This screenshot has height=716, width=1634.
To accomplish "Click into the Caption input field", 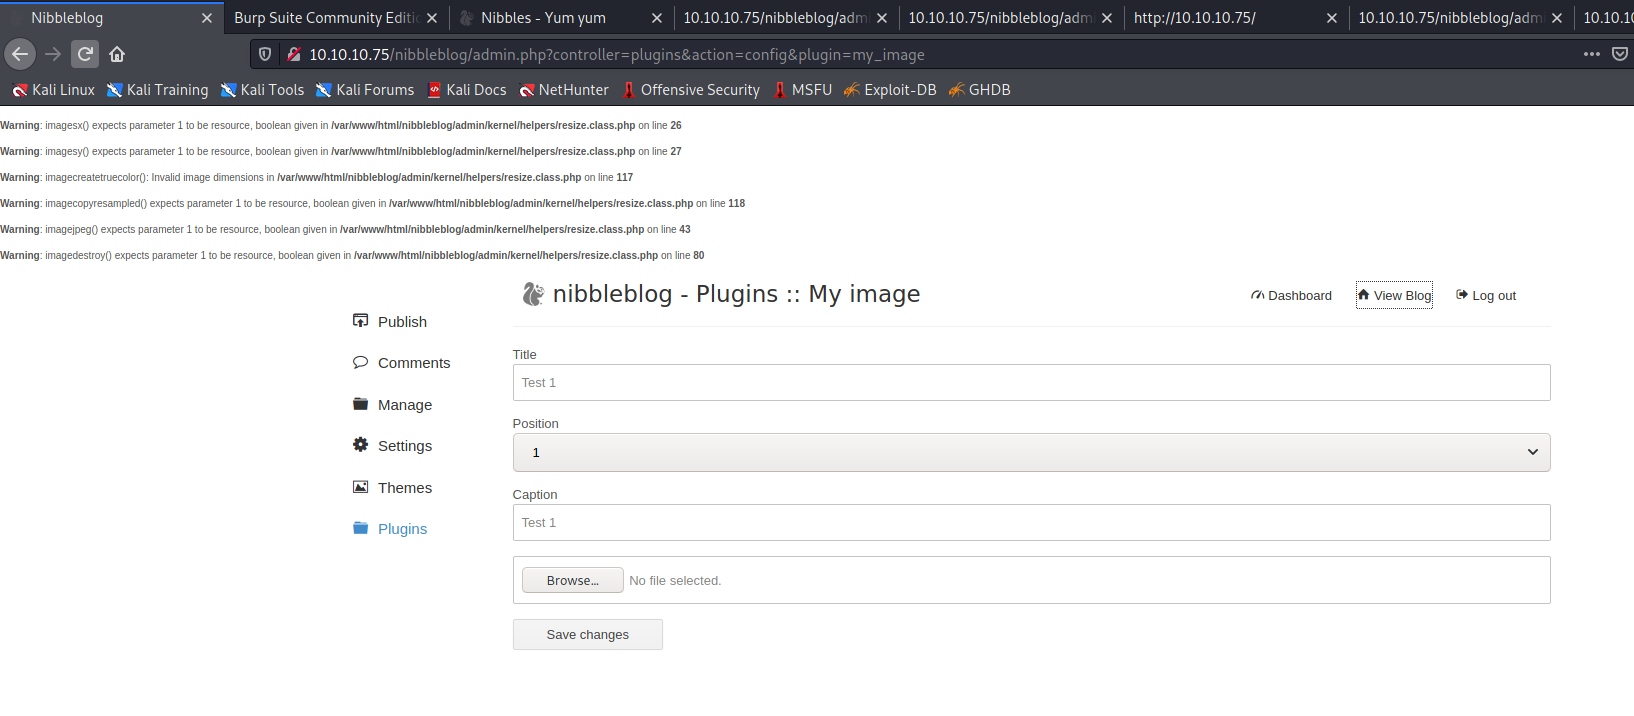I will [1030, 522].
